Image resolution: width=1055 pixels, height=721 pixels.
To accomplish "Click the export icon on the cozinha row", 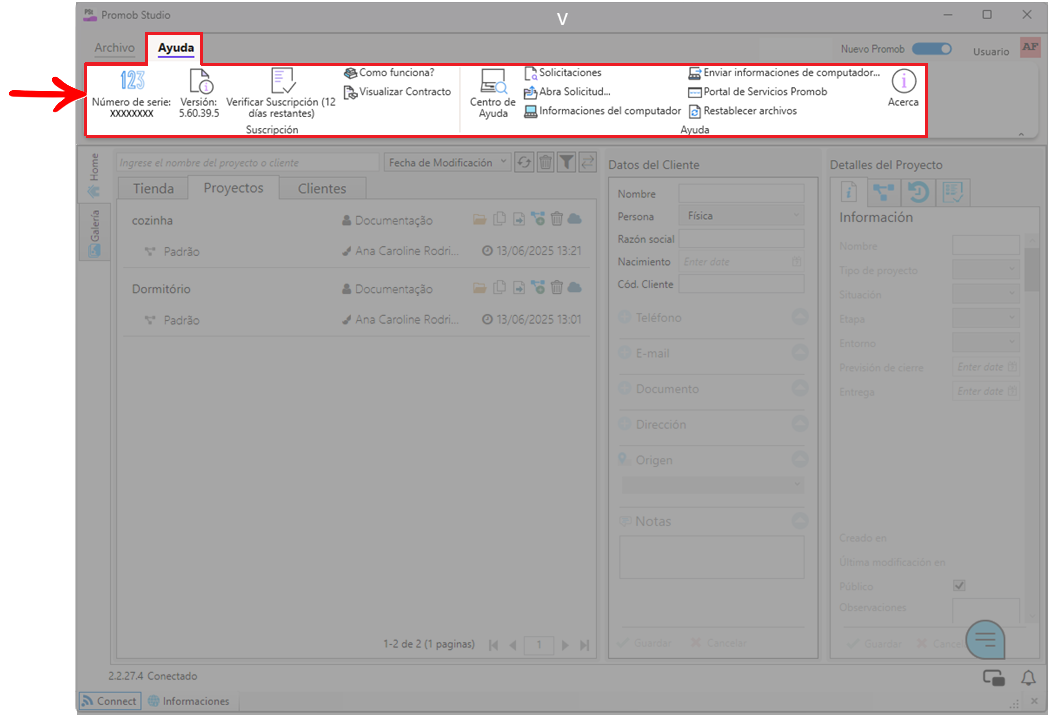I will tap(519, 219).
